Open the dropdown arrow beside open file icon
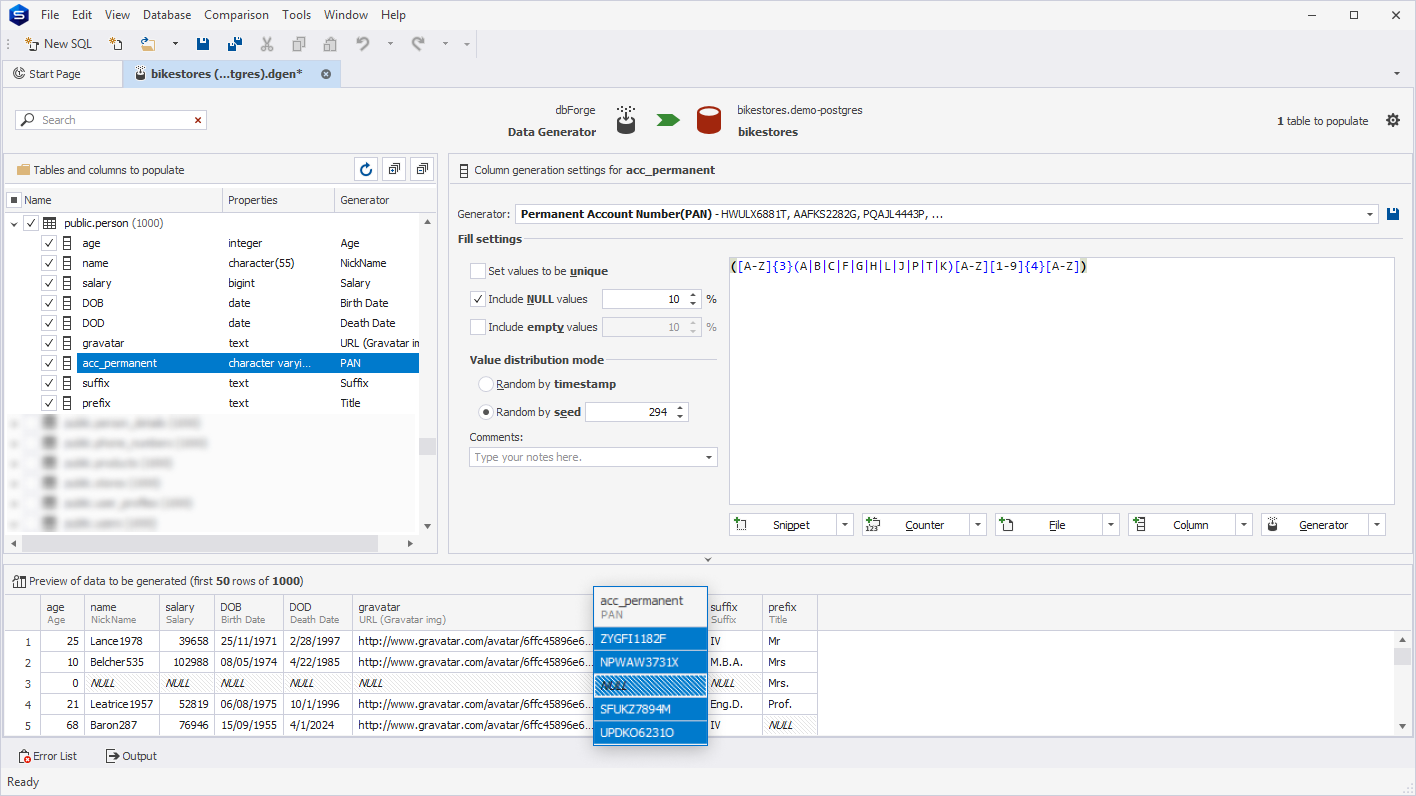The image size is (1416, 796). [x=175, y=44]
